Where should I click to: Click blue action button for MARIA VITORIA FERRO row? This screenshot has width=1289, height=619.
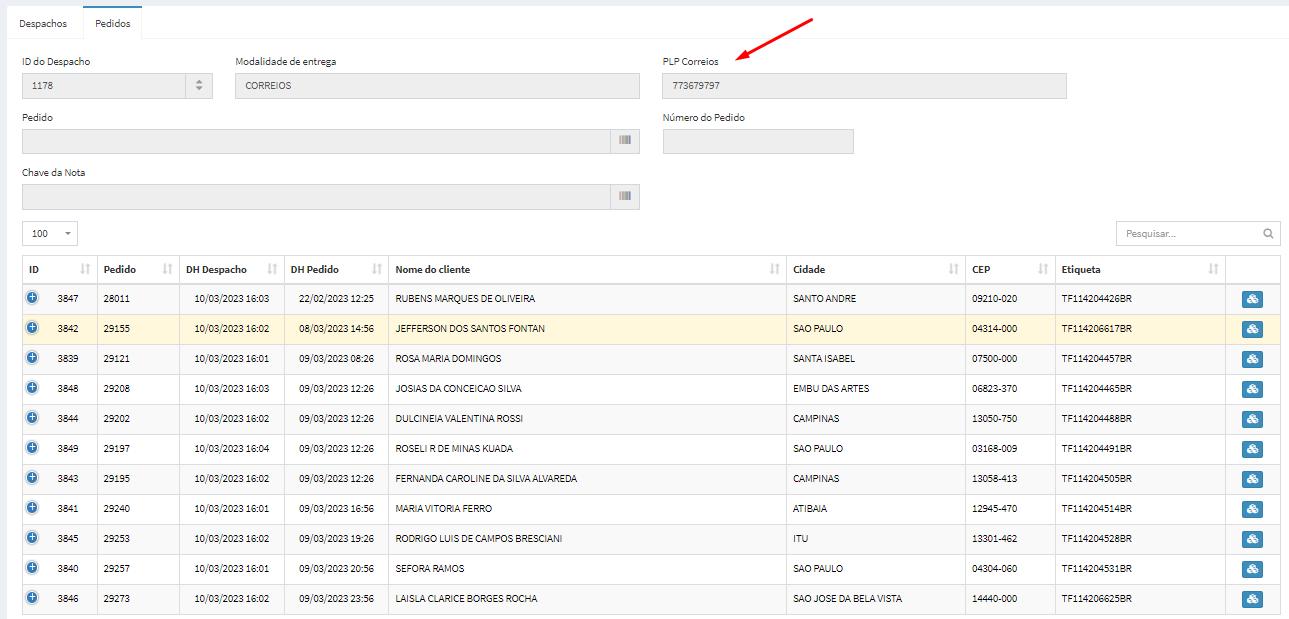1252,510
